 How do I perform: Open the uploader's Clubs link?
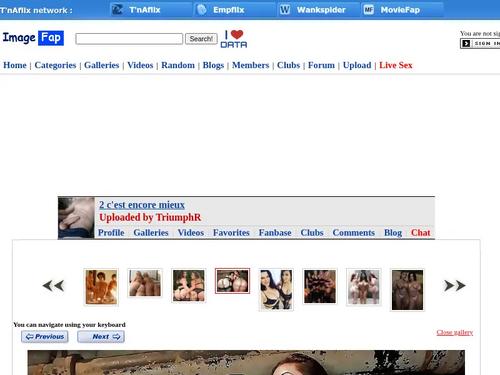[312, 233]
